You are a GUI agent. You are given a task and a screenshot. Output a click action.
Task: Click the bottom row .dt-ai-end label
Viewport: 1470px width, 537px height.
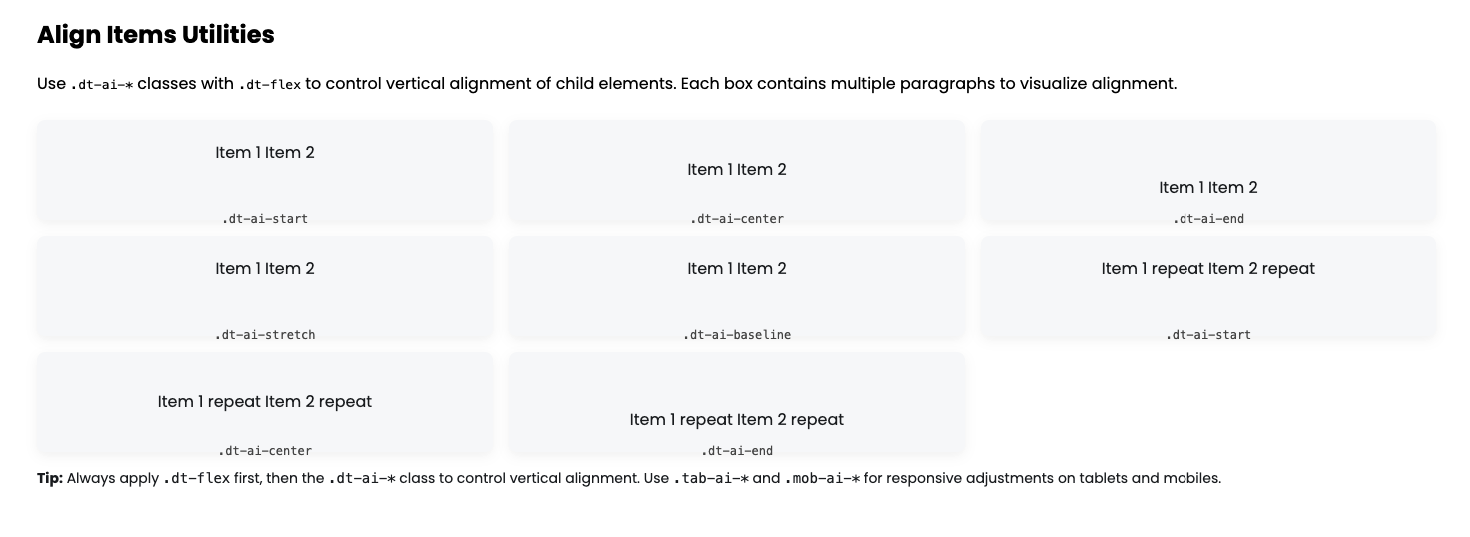[737, 450]
